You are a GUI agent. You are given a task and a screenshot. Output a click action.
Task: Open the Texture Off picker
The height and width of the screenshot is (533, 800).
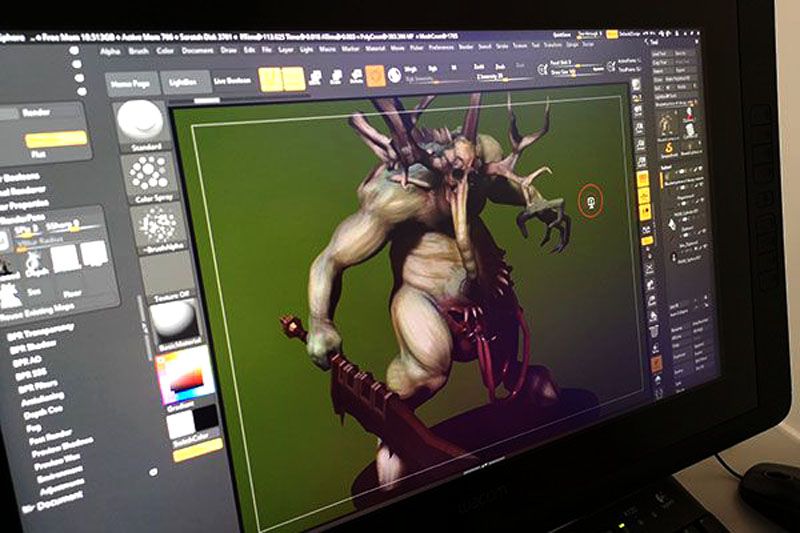tap(169, 277)
